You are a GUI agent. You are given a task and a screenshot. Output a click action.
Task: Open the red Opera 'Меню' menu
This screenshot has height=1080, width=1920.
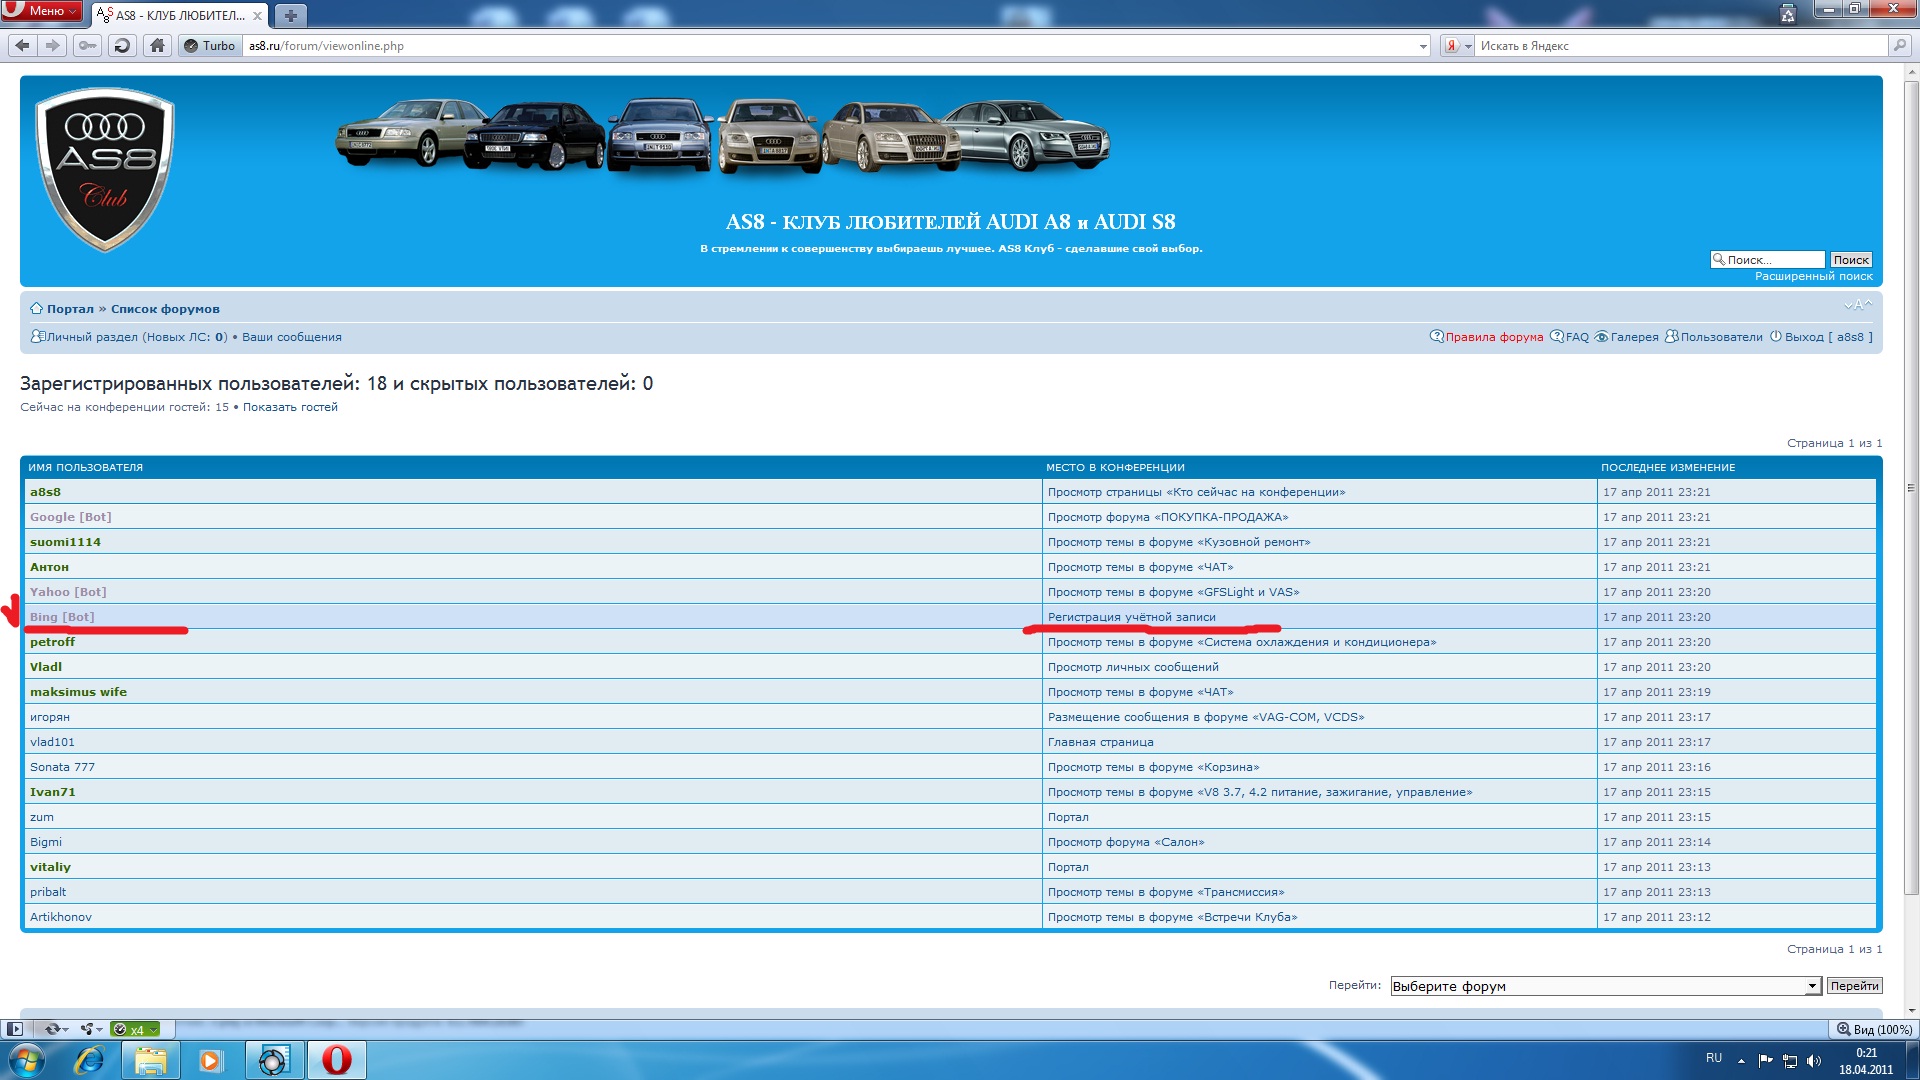(42, 11)
